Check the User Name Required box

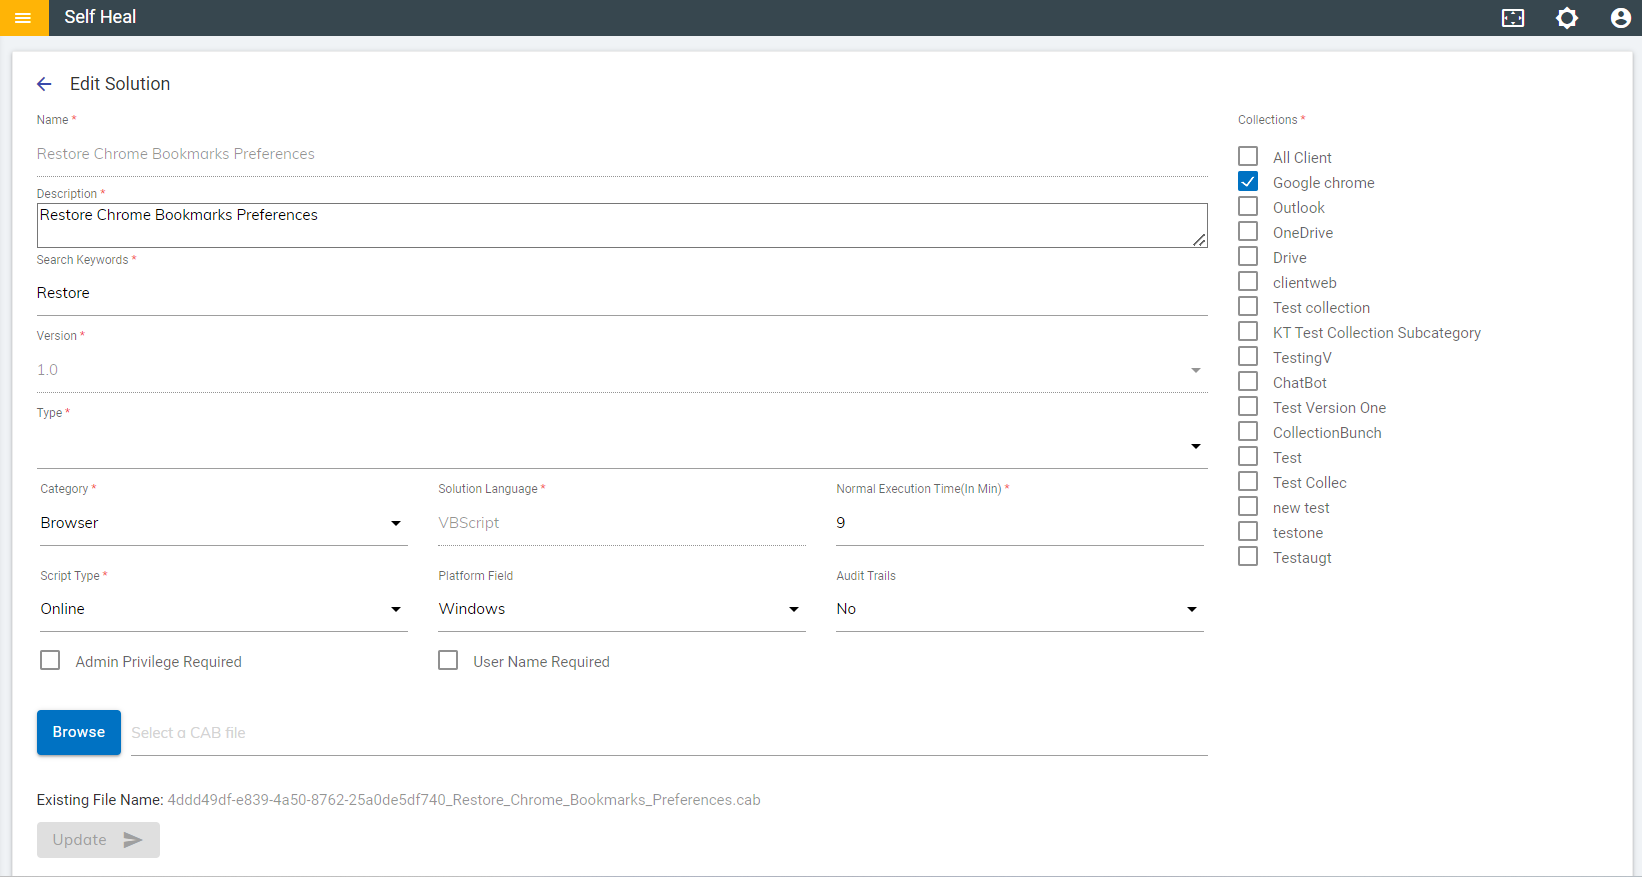click(x=448, y=661)
